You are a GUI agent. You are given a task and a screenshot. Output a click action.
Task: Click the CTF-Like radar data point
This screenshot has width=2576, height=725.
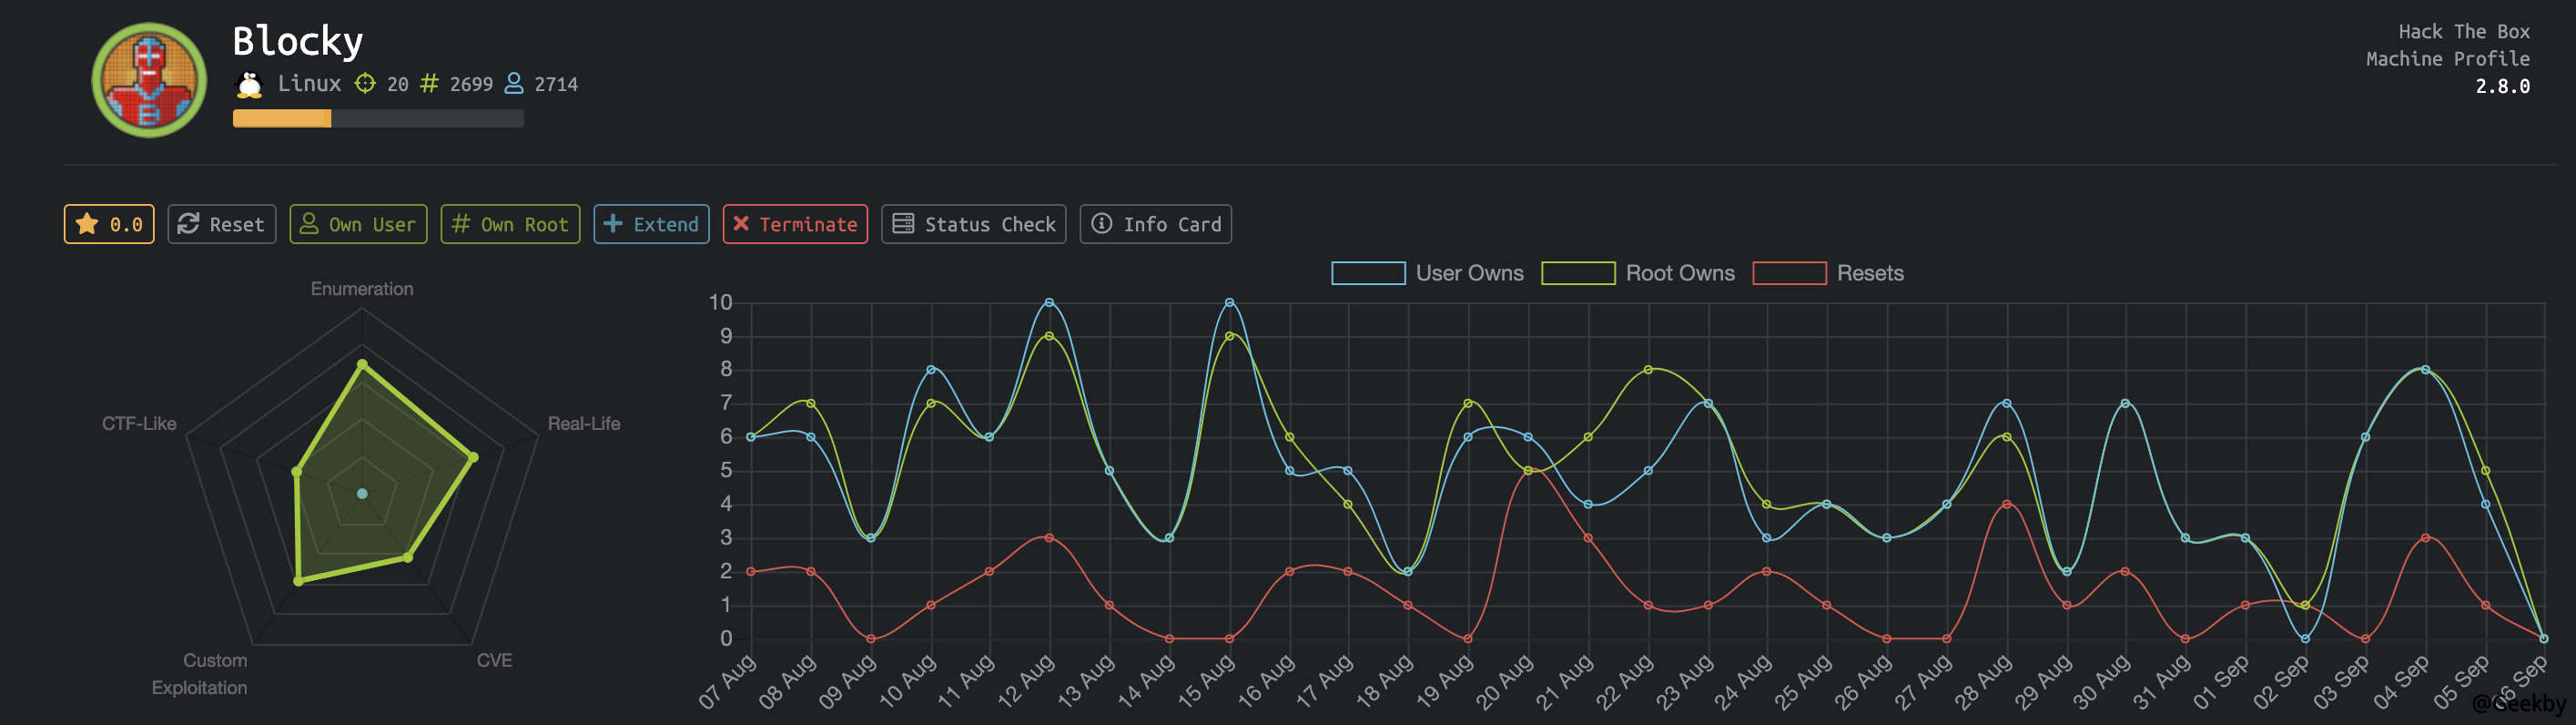pos(296,471)
